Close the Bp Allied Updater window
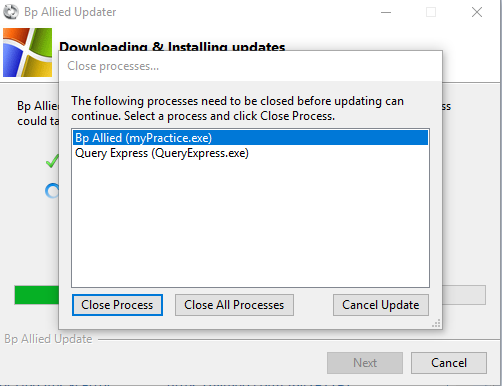 pyautogui.click(x=477, y=12)
